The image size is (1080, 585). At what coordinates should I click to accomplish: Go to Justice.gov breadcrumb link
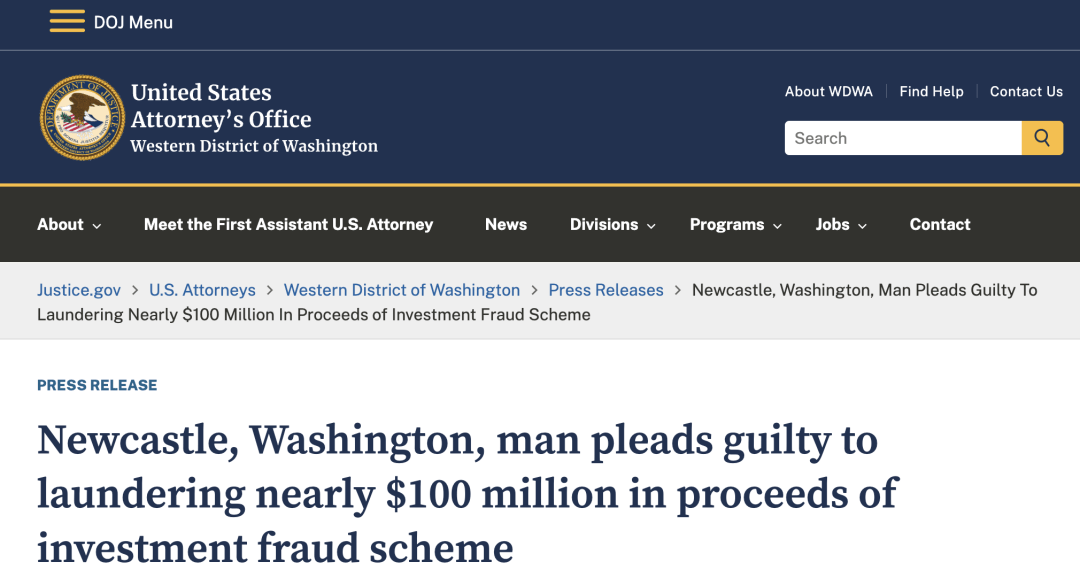(x=79, y=290)
